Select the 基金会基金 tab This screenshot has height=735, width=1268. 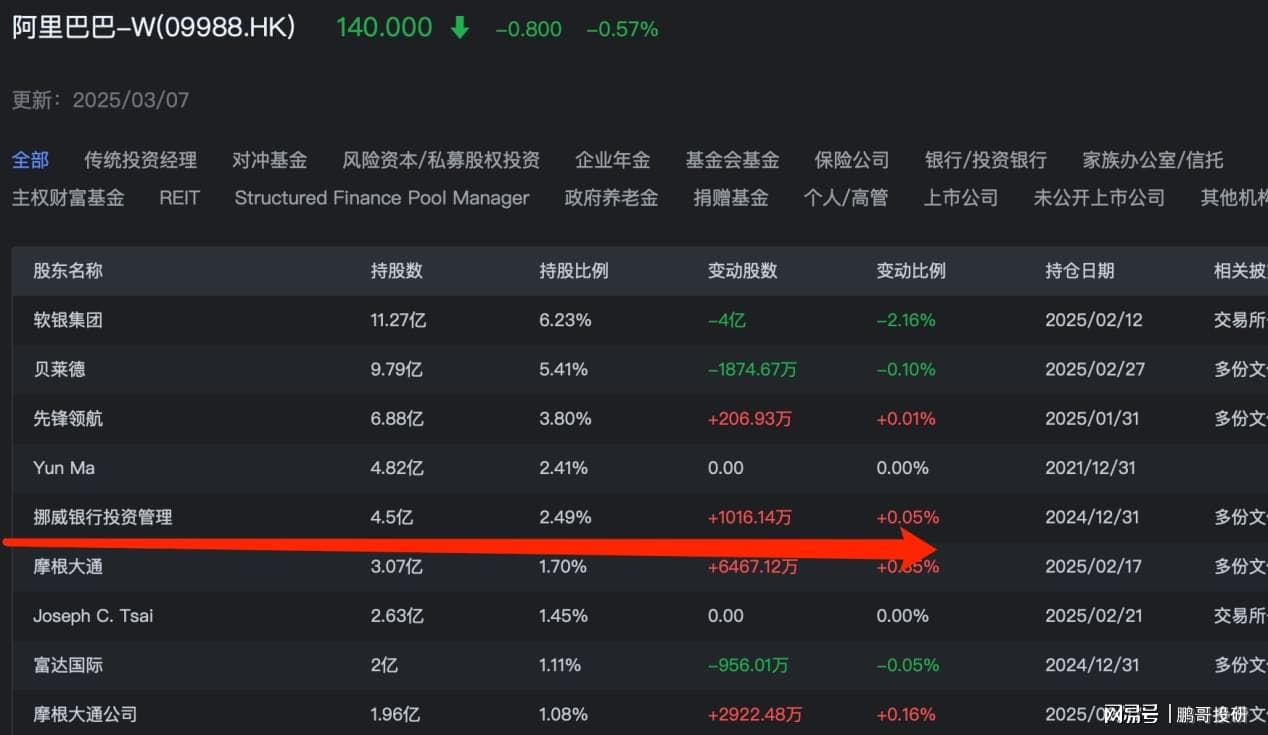click(732, 160)
